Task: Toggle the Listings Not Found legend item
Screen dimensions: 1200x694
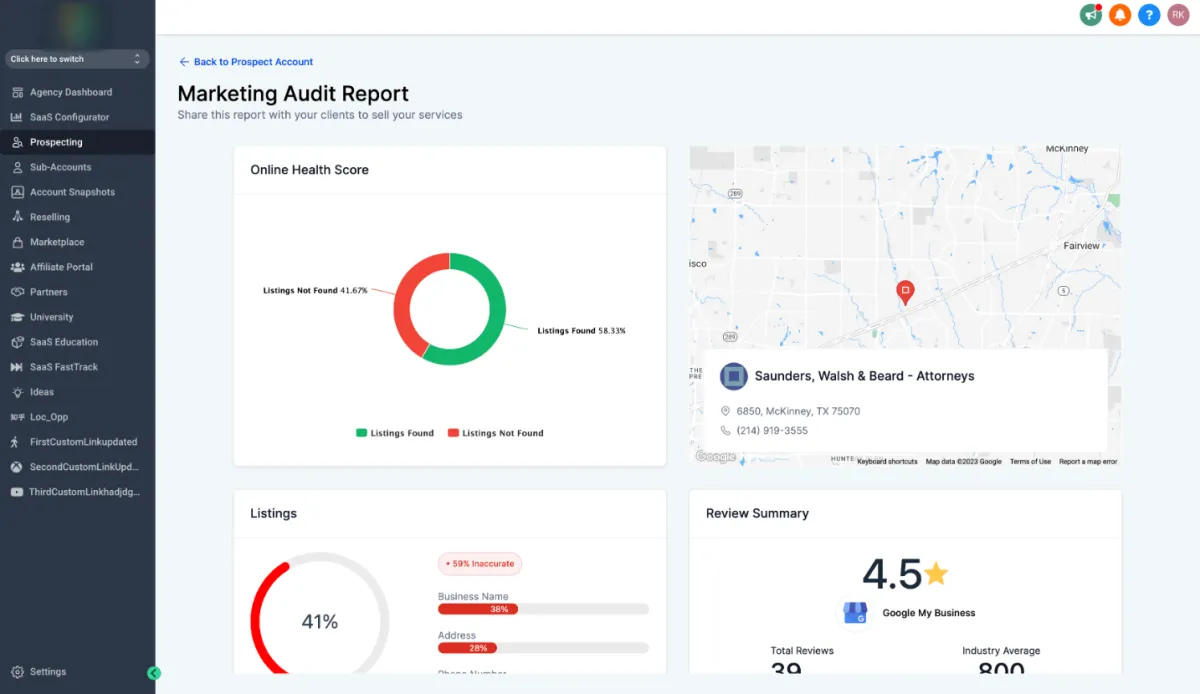Action: coord(496,433)
